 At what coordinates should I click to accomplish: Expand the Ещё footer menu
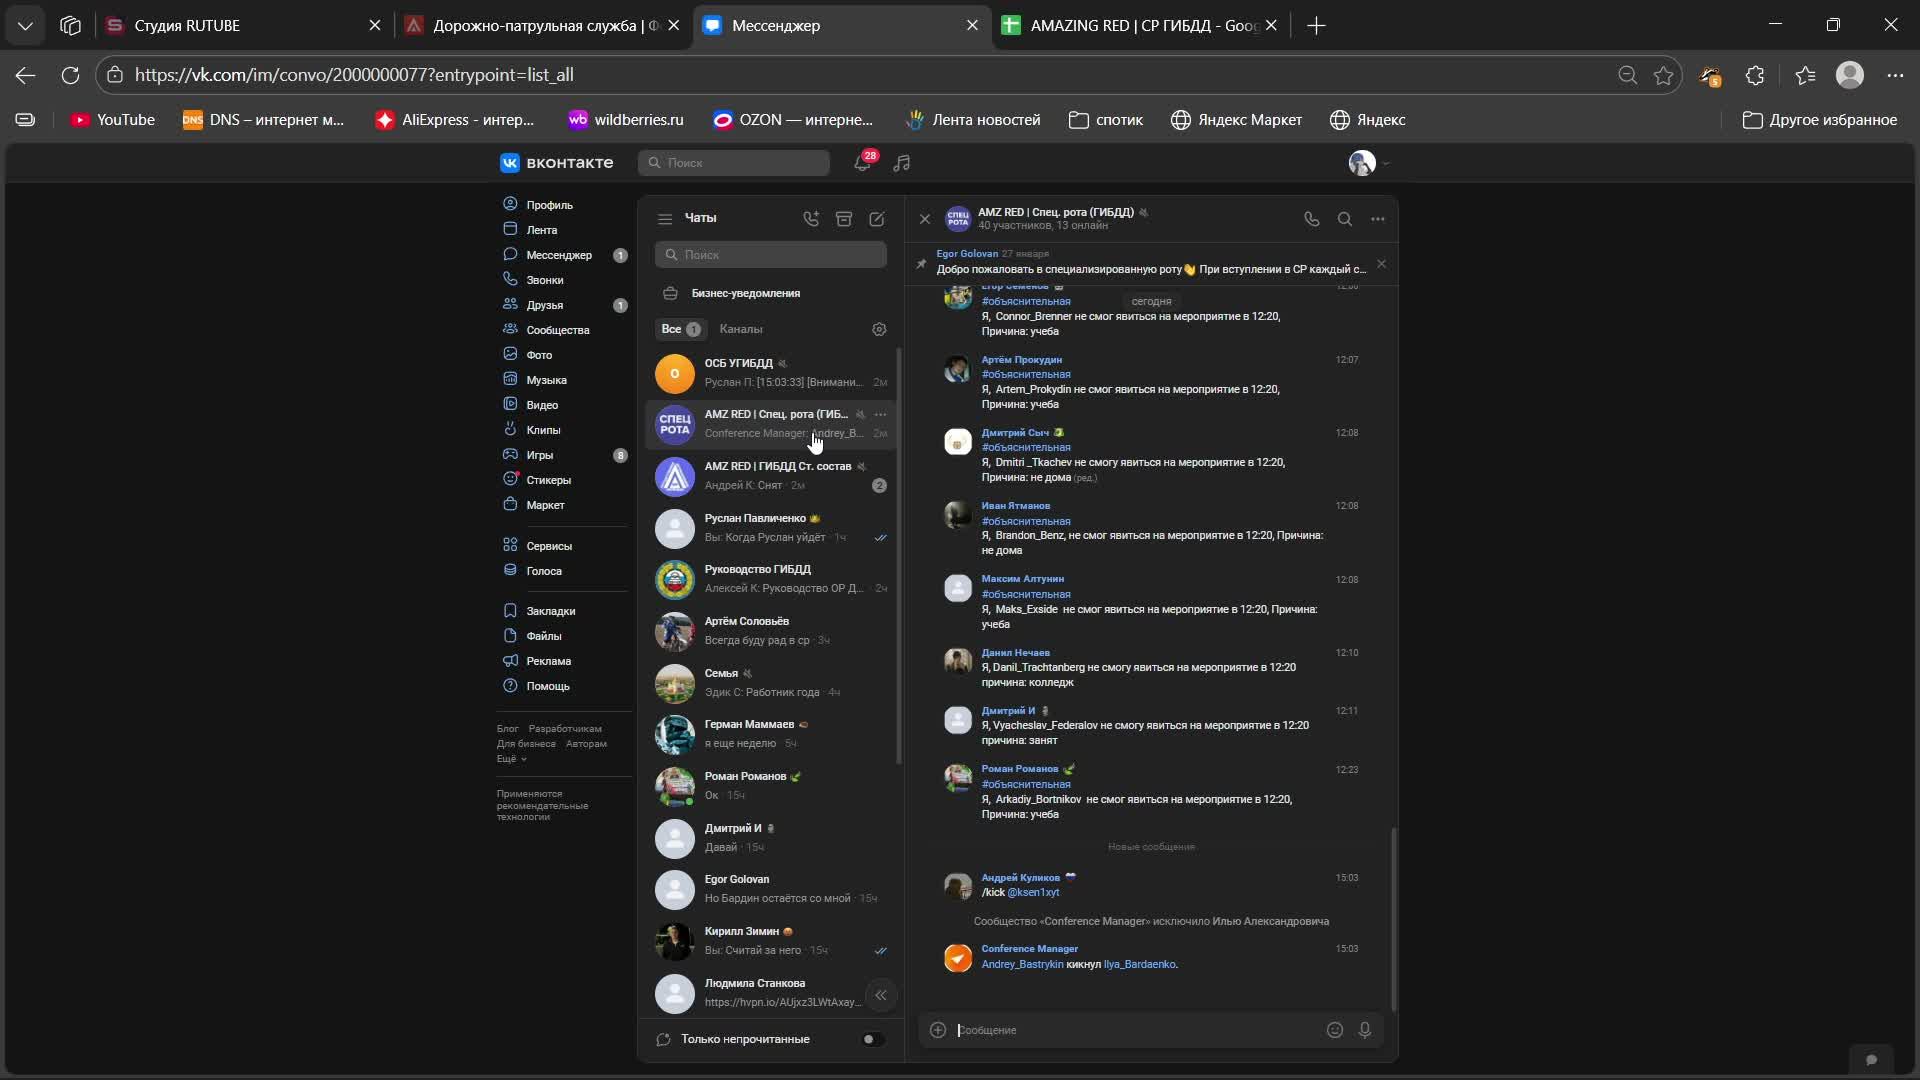[x=511, y=759]
